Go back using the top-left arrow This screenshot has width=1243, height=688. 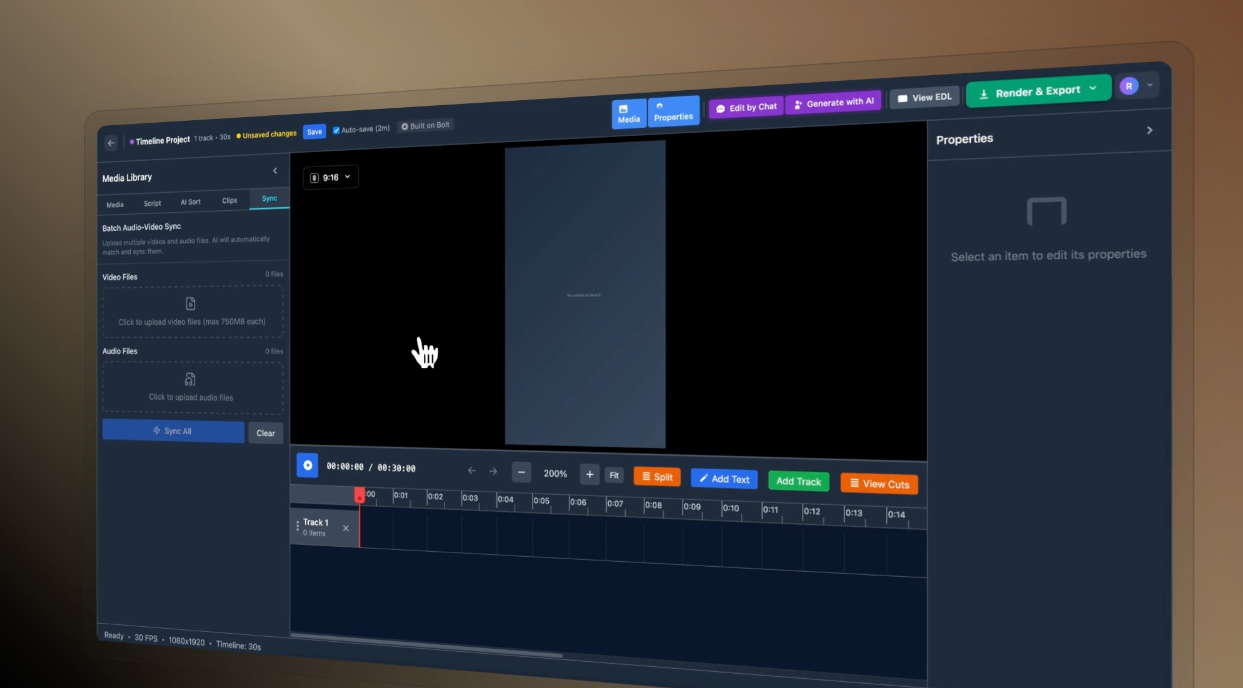(110, 143)
